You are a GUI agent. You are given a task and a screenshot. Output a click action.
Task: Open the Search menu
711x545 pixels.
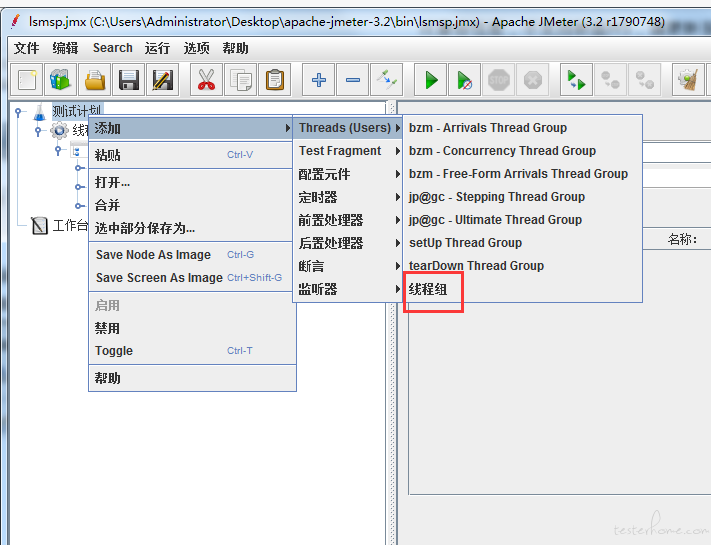click(112, 48)
